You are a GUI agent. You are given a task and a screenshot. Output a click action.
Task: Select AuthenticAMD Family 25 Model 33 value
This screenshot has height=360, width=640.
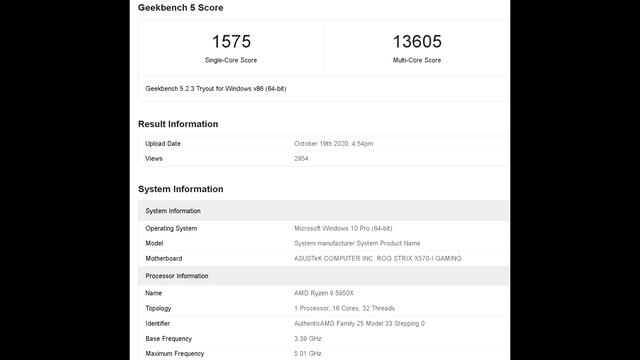pyautogui.click(x=359, y=324)
